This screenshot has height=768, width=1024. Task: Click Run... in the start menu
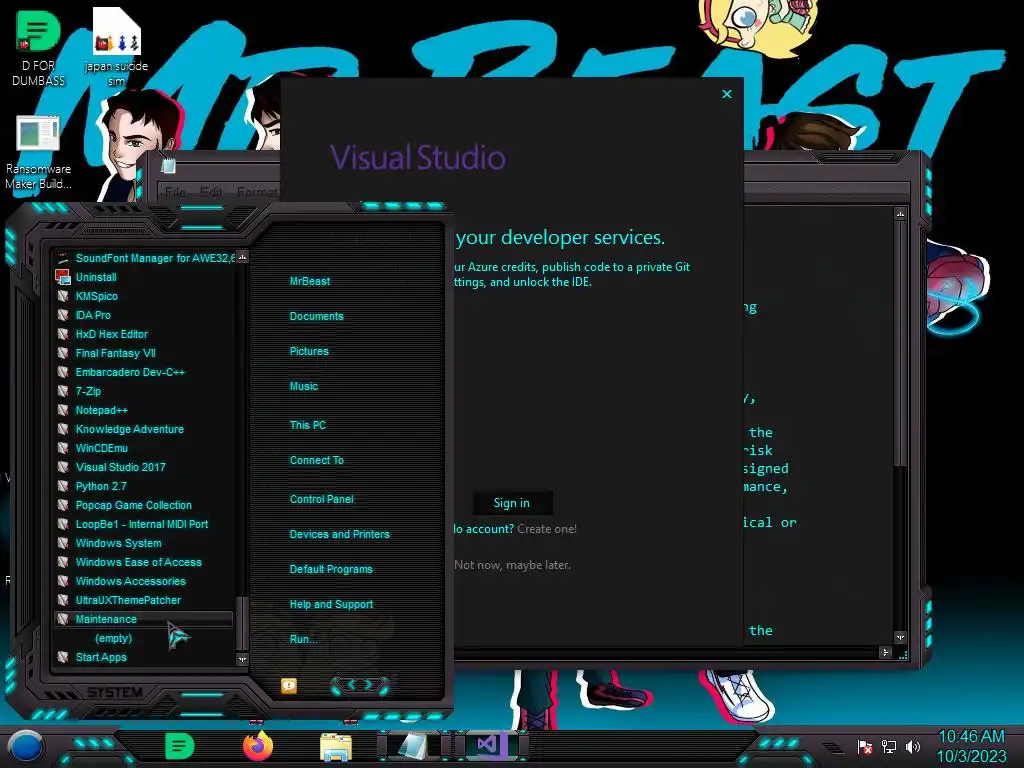click(x=303, y=639)
